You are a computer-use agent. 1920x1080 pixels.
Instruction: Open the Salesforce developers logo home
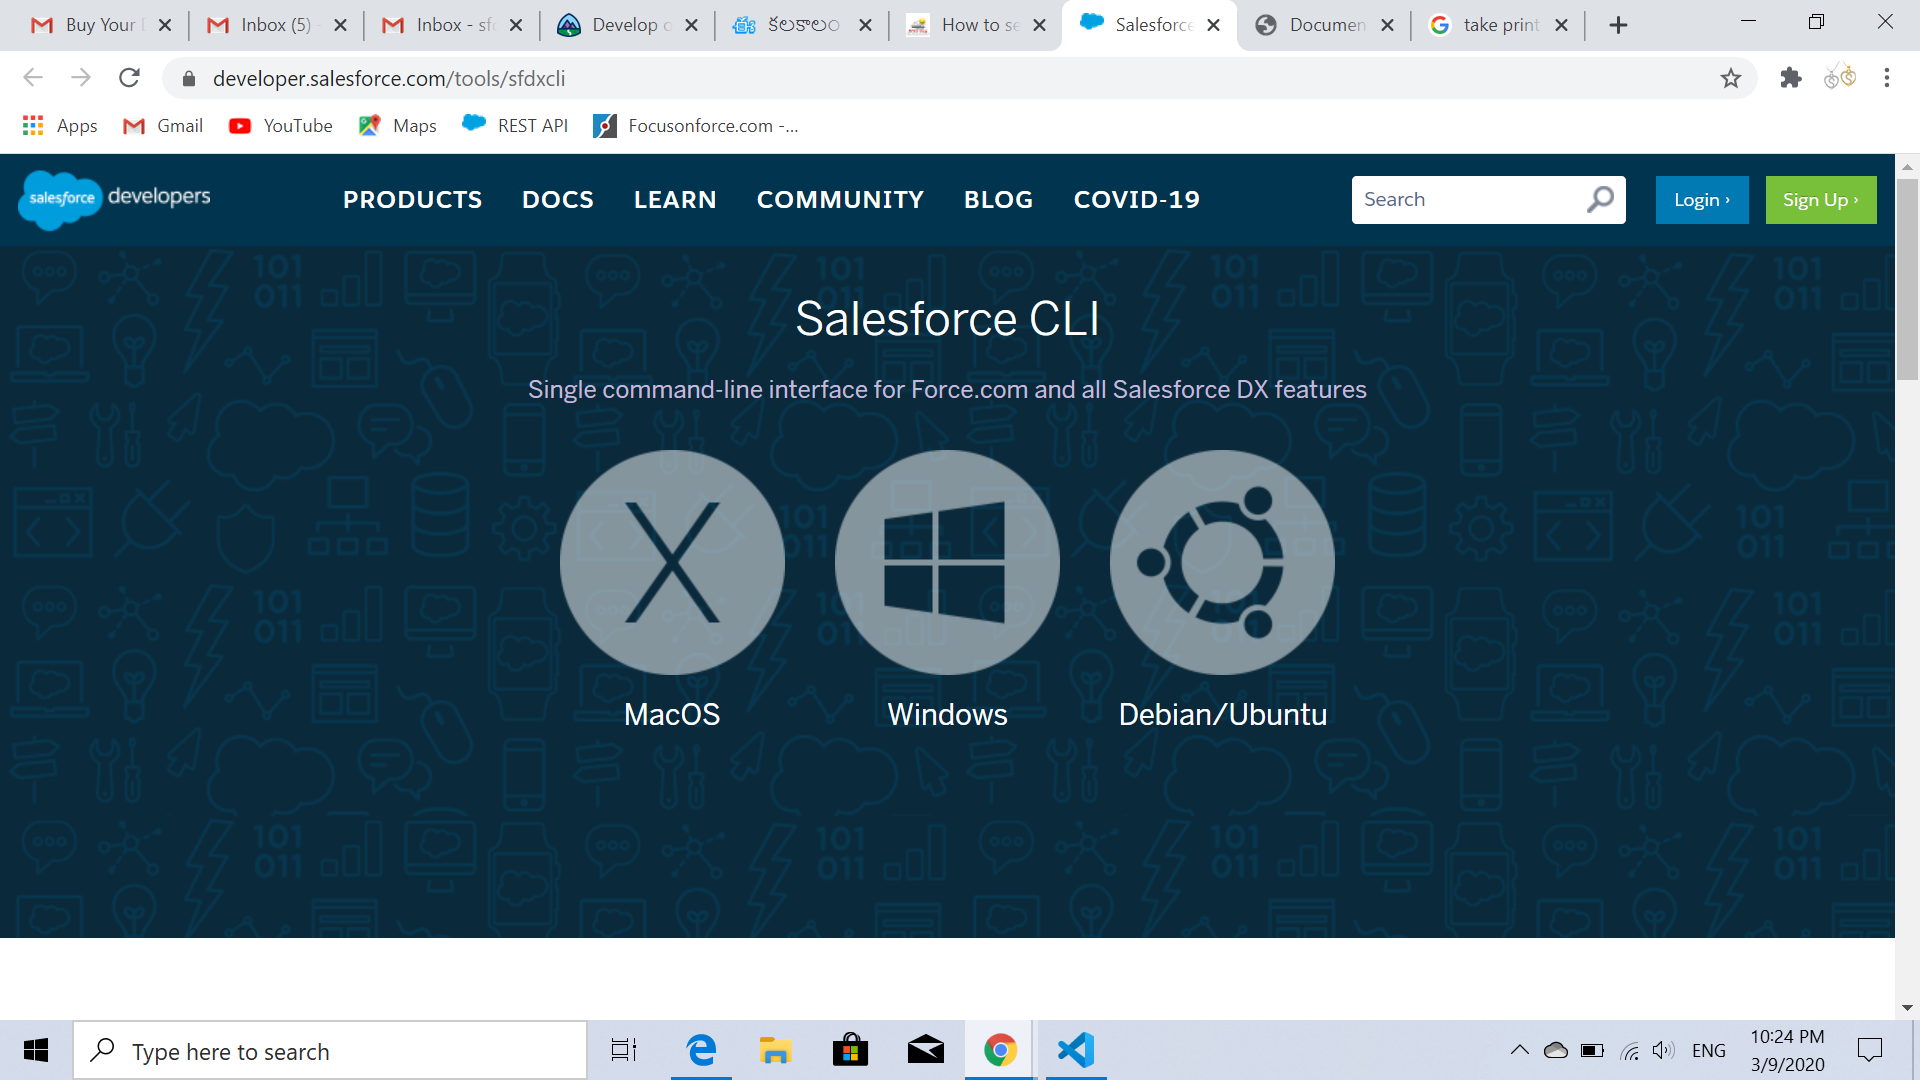[114, 199]
